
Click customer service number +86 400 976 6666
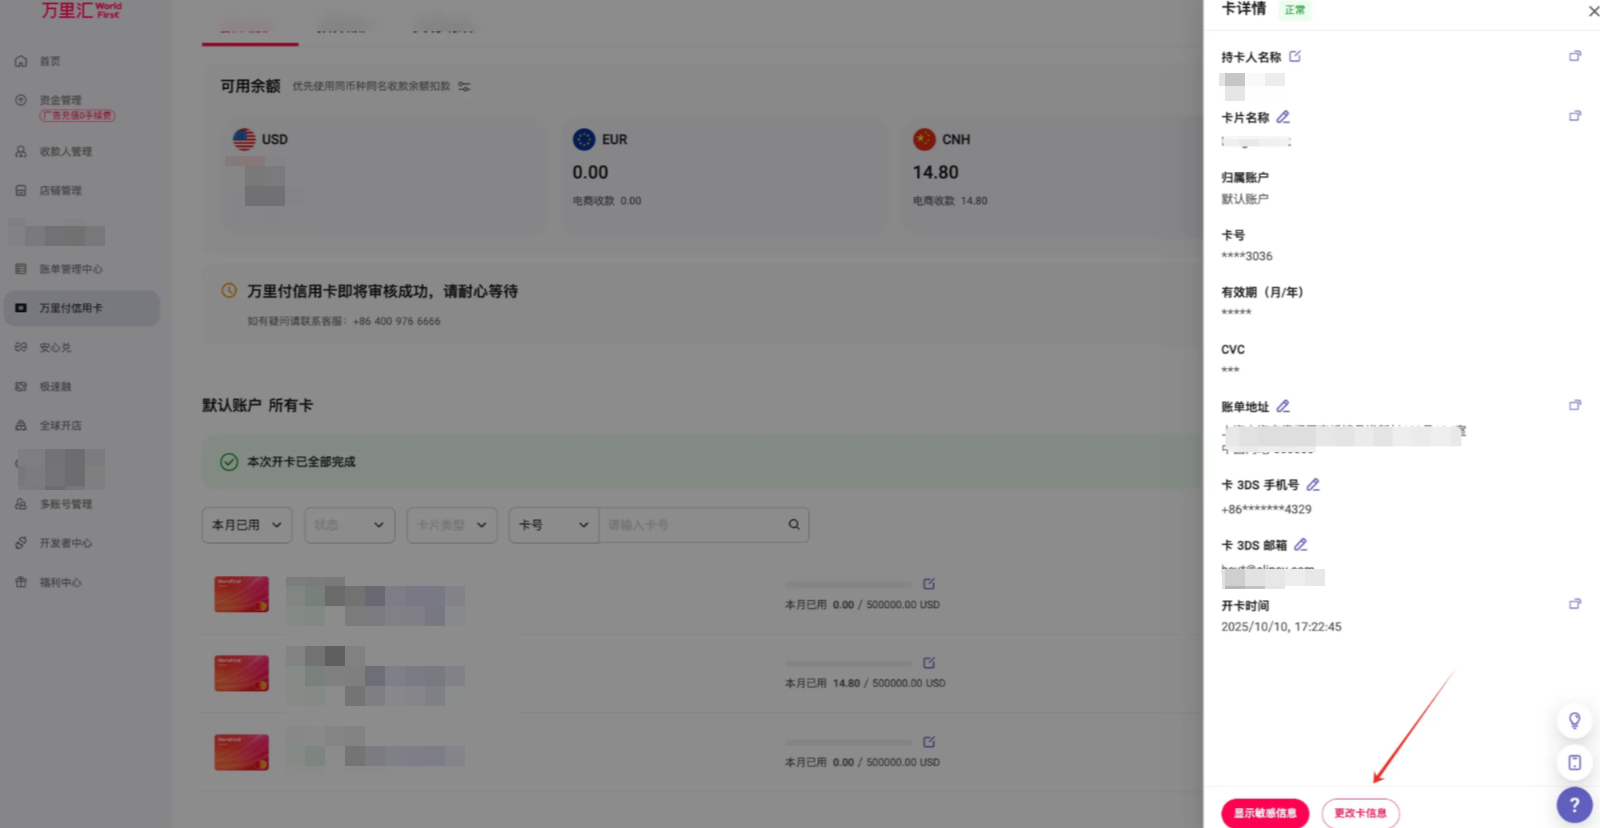click(x=397, y=321)
